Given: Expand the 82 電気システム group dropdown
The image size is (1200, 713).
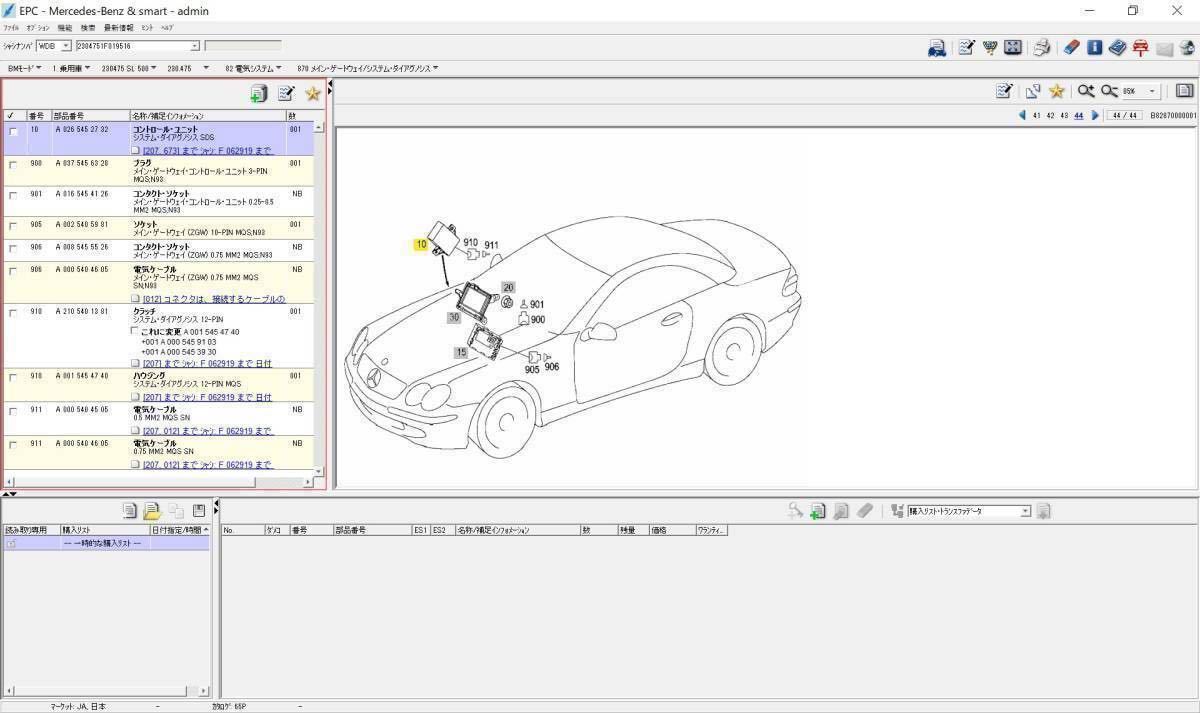Looking at the screenshot, I should point(277,68).
